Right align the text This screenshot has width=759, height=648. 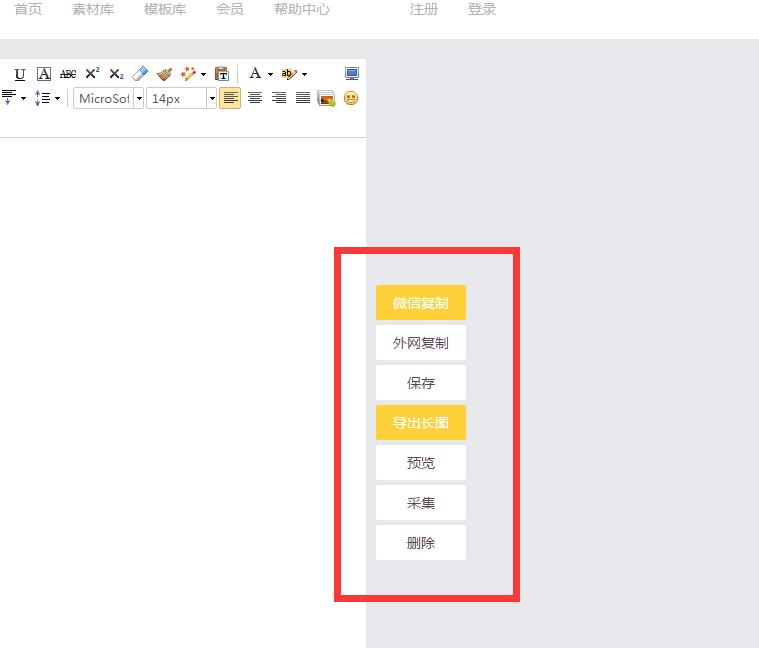[279, 98]
